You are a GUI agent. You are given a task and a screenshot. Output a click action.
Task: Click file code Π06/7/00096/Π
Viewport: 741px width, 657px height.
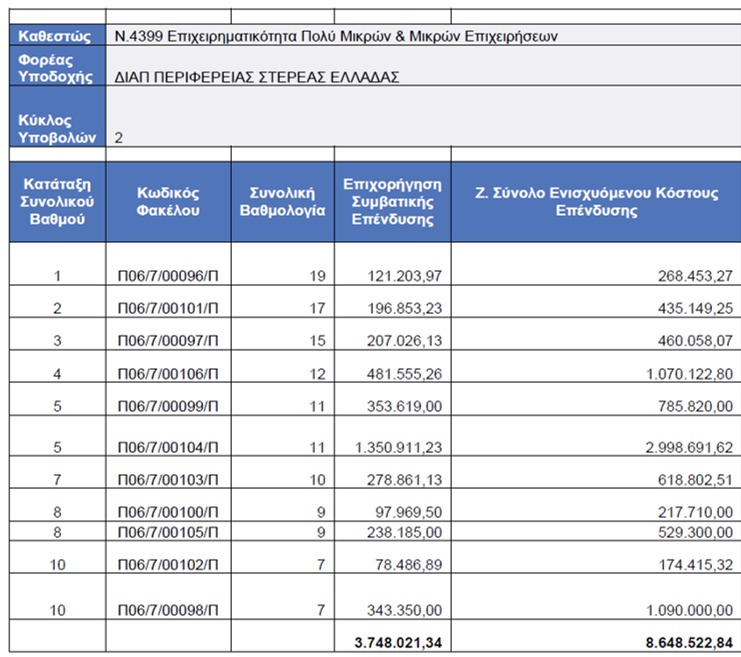(168, 276)
